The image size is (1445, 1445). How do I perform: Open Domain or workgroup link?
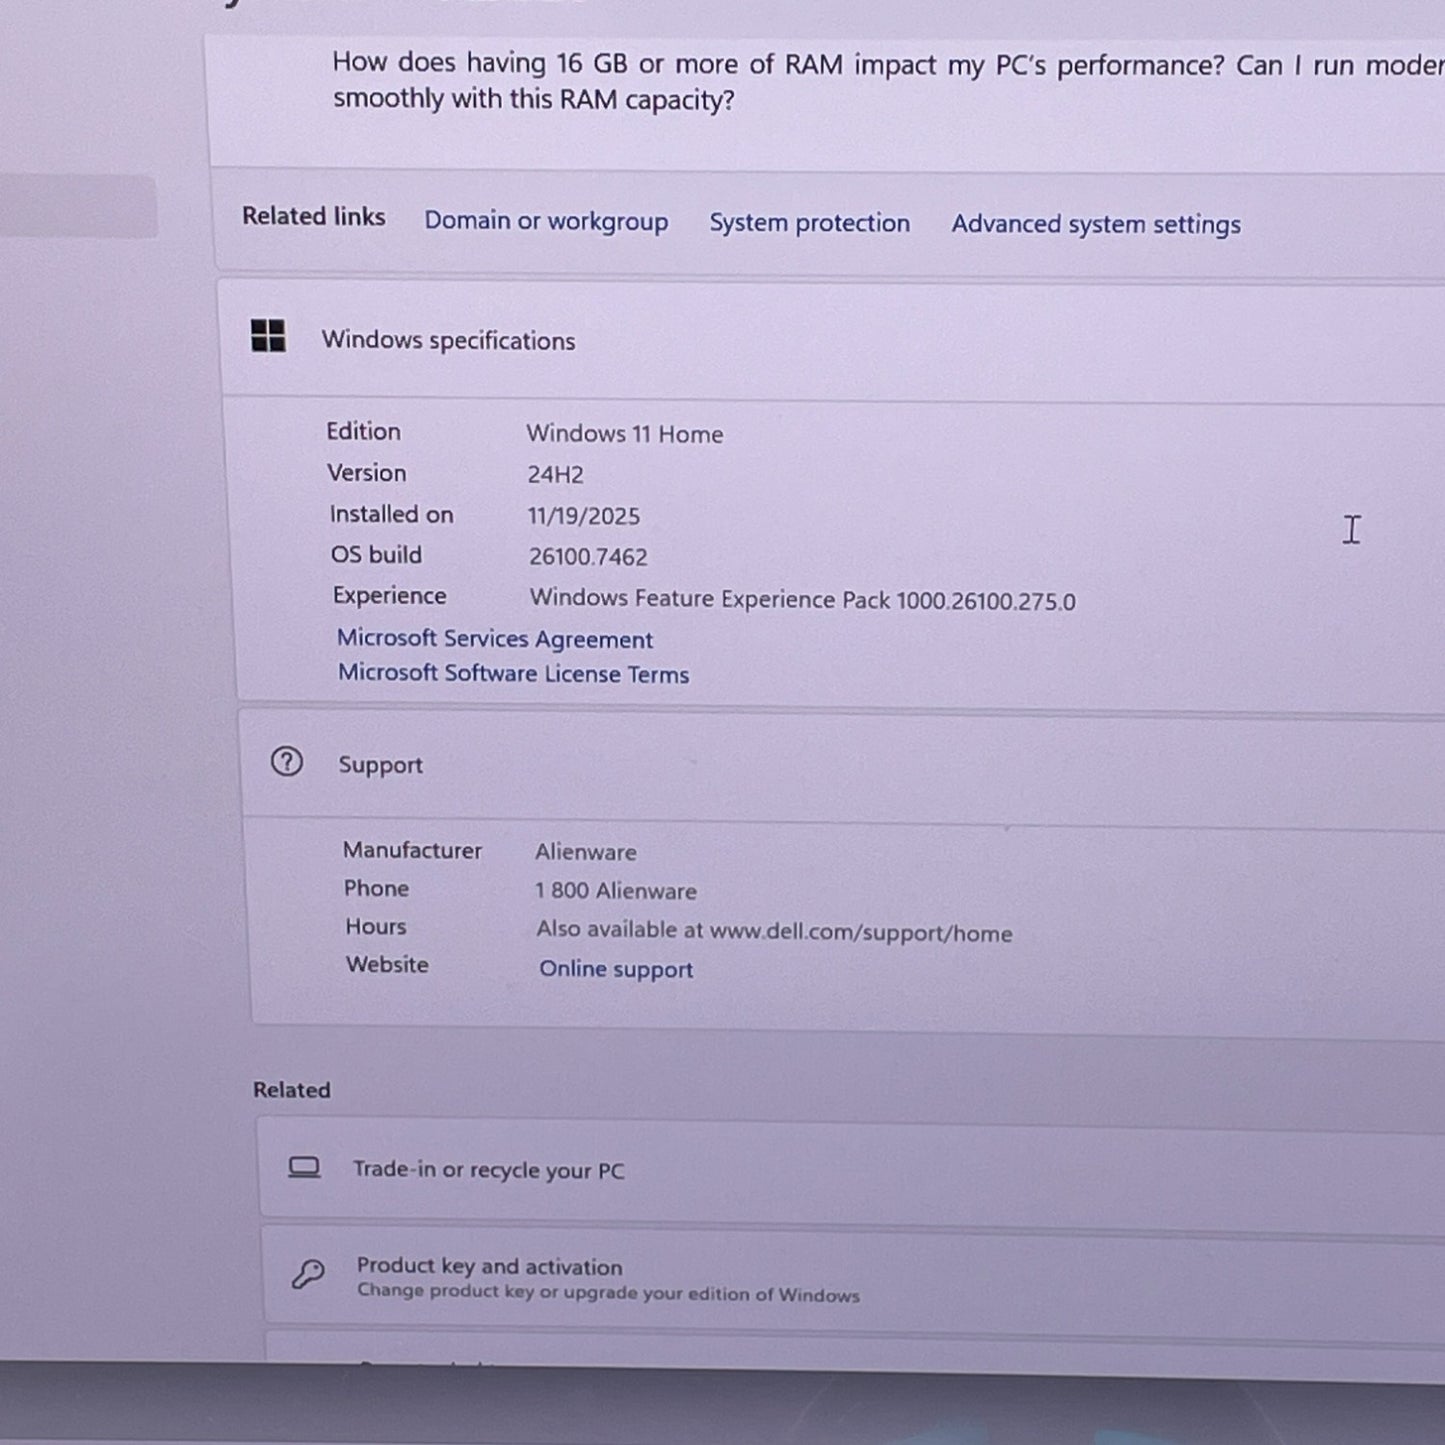[546, 221]
